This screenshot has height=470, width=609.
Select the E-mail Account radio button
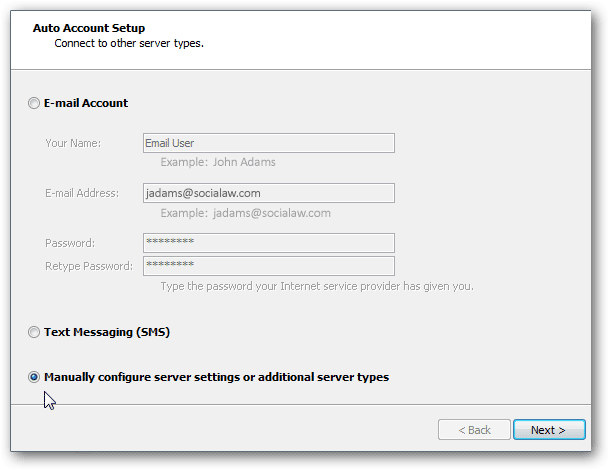[34, 103]
